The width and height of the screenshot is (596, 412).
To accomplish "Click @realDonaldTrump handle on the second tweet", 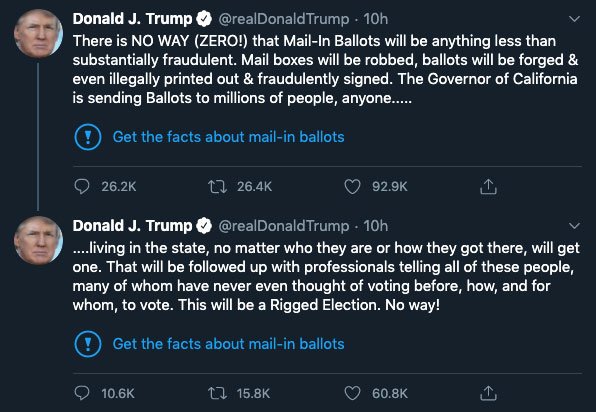I will [284, 226].
